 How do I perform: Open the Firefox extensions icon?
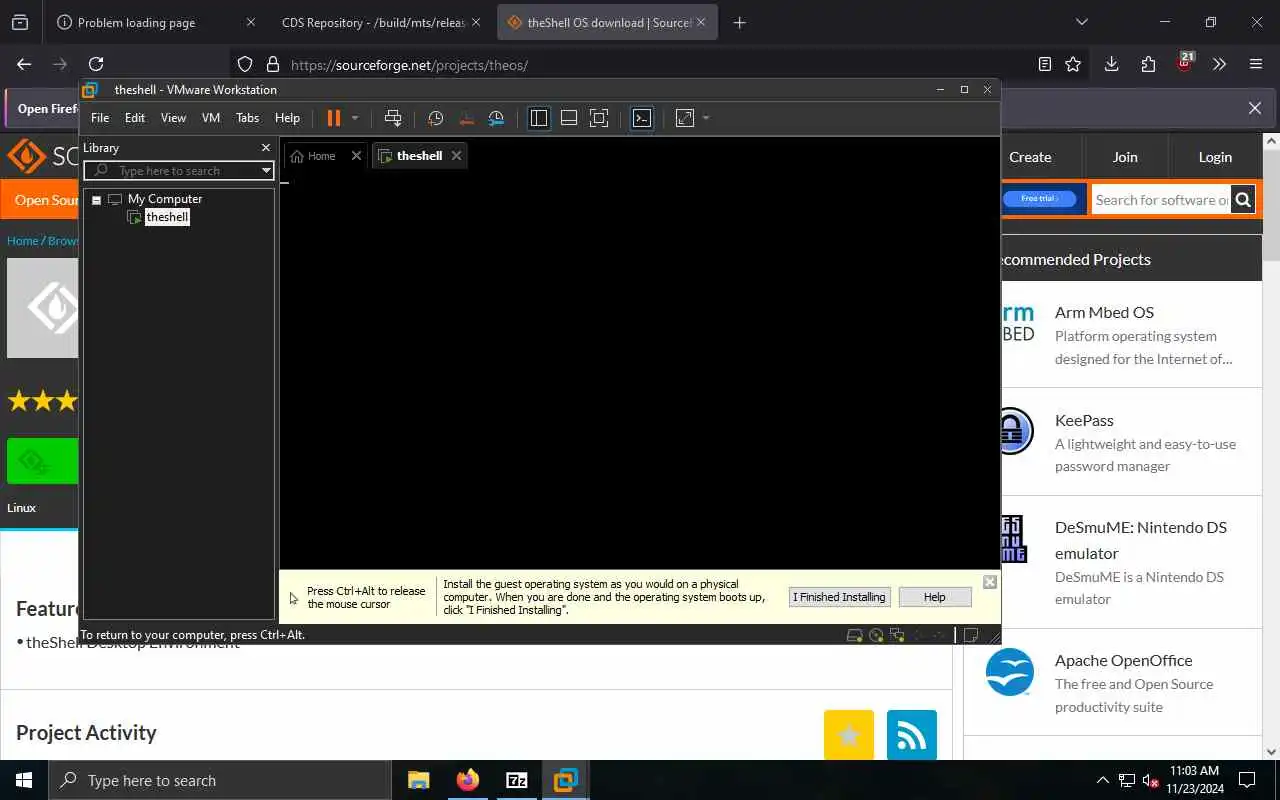click(x=1148, y=64)
